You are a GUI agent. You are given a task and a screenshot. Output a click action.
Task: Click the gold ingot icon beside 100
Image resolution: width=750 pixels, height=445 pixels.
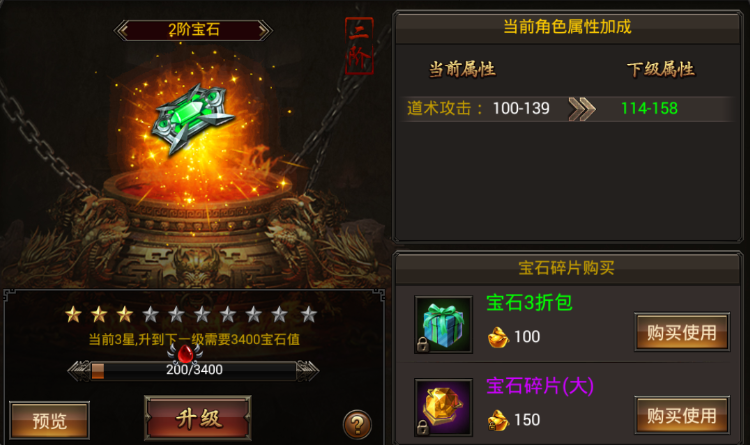point(498,337)
